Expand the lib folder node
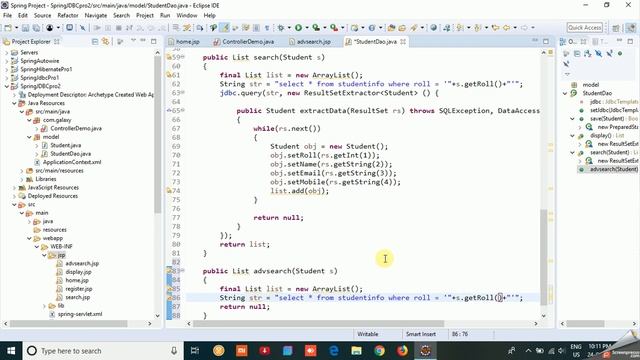This screenshot has height=360, width=640. [x=44, y=306]
